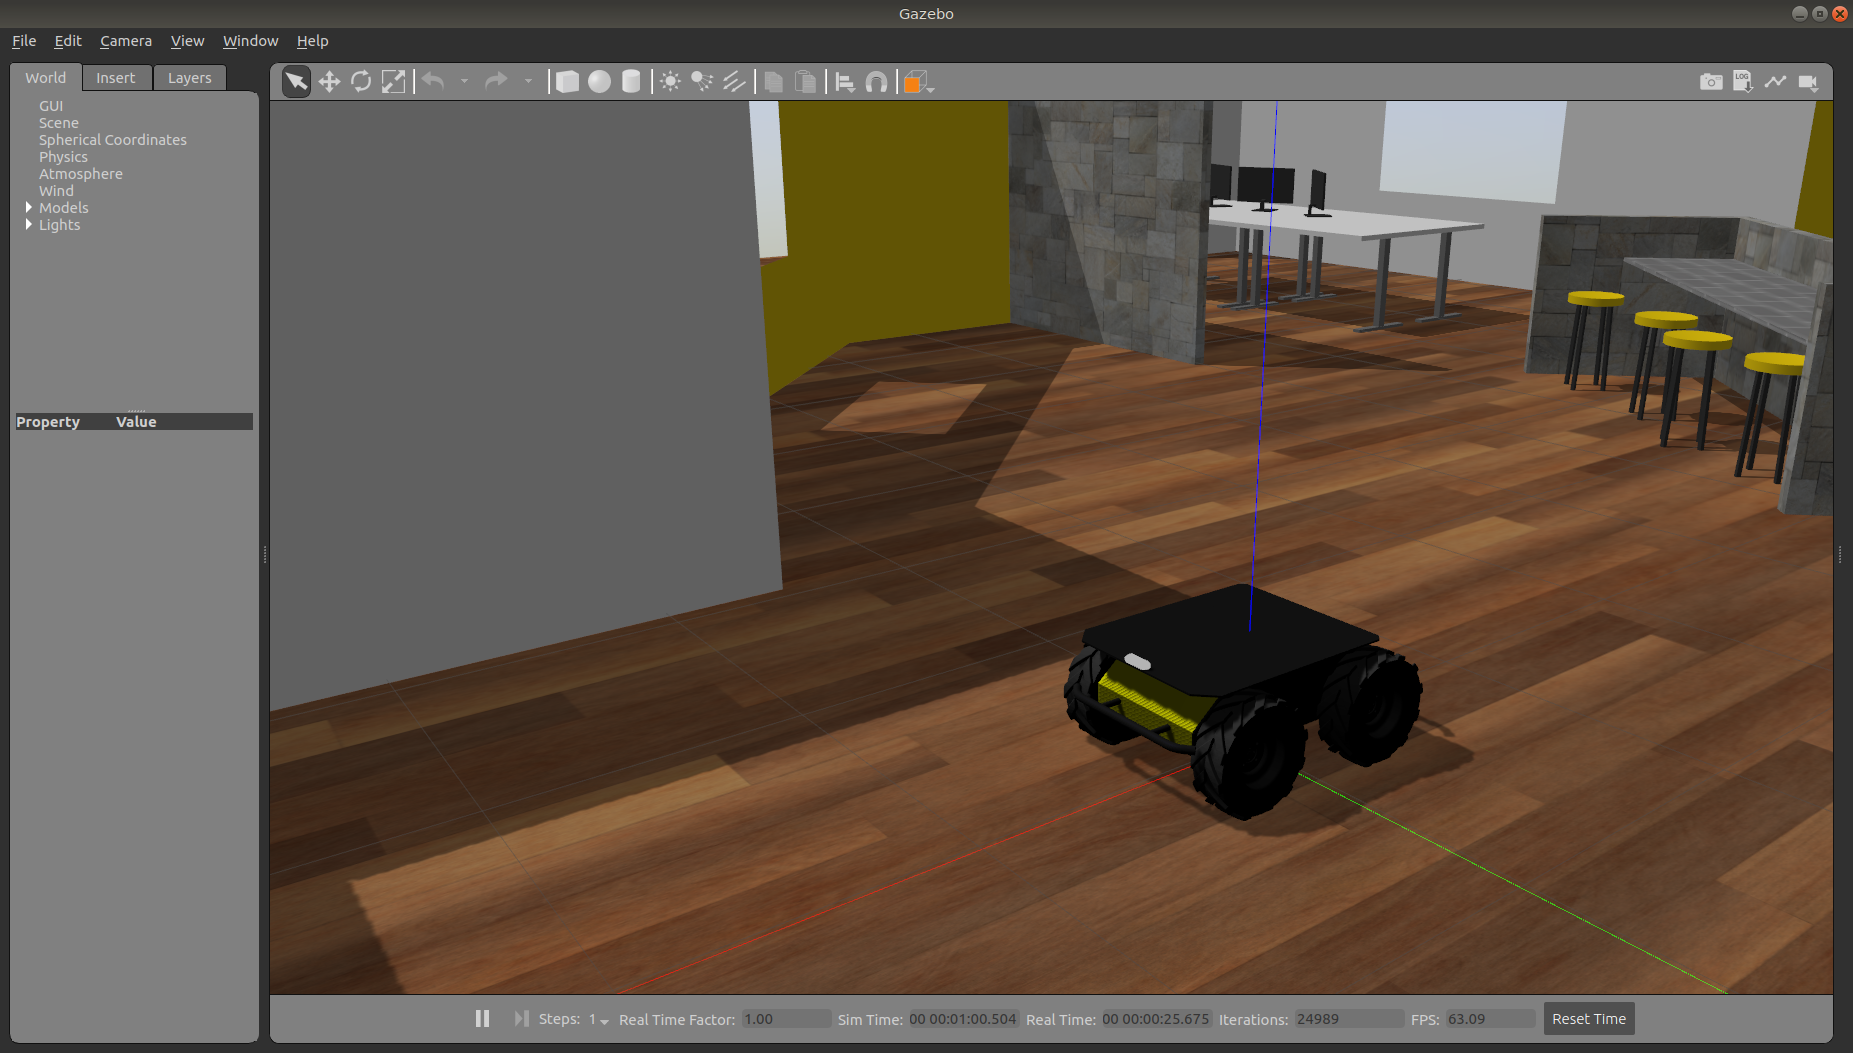This screenshot has width=1853, height=1053.
Task: Select the Translate mode tool
Action: coord(329,82)
